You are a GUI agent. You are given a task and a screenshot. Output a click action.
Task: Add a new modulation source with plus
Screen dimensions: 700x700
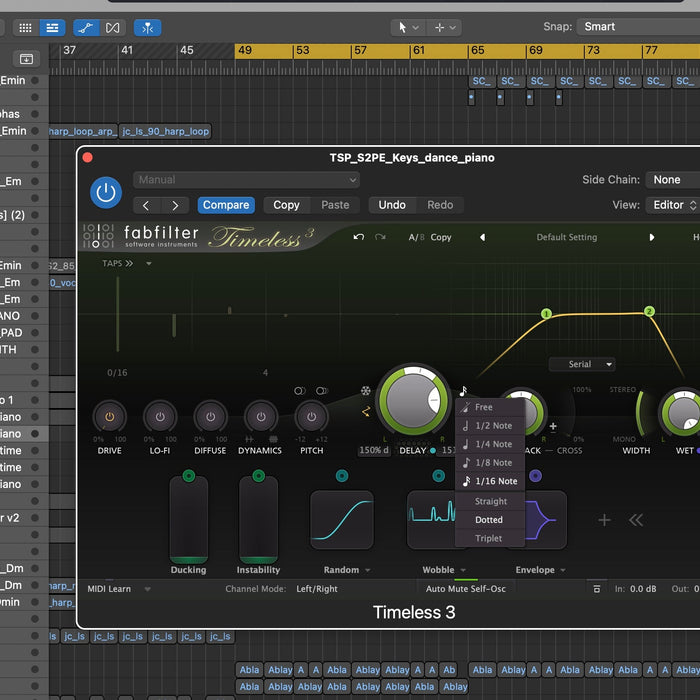[x=604, y=520]
